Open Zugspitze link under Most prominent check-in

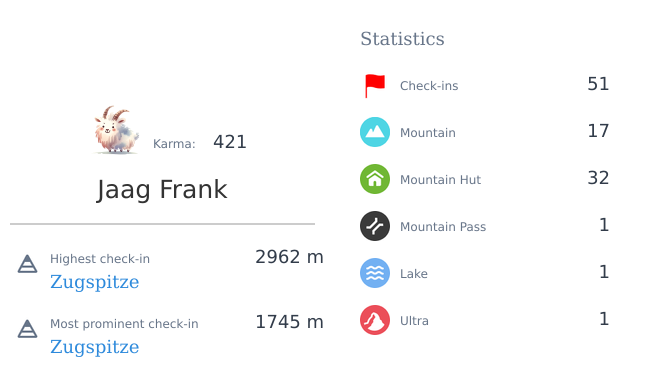pyautogui.click(x=95, y=347)
